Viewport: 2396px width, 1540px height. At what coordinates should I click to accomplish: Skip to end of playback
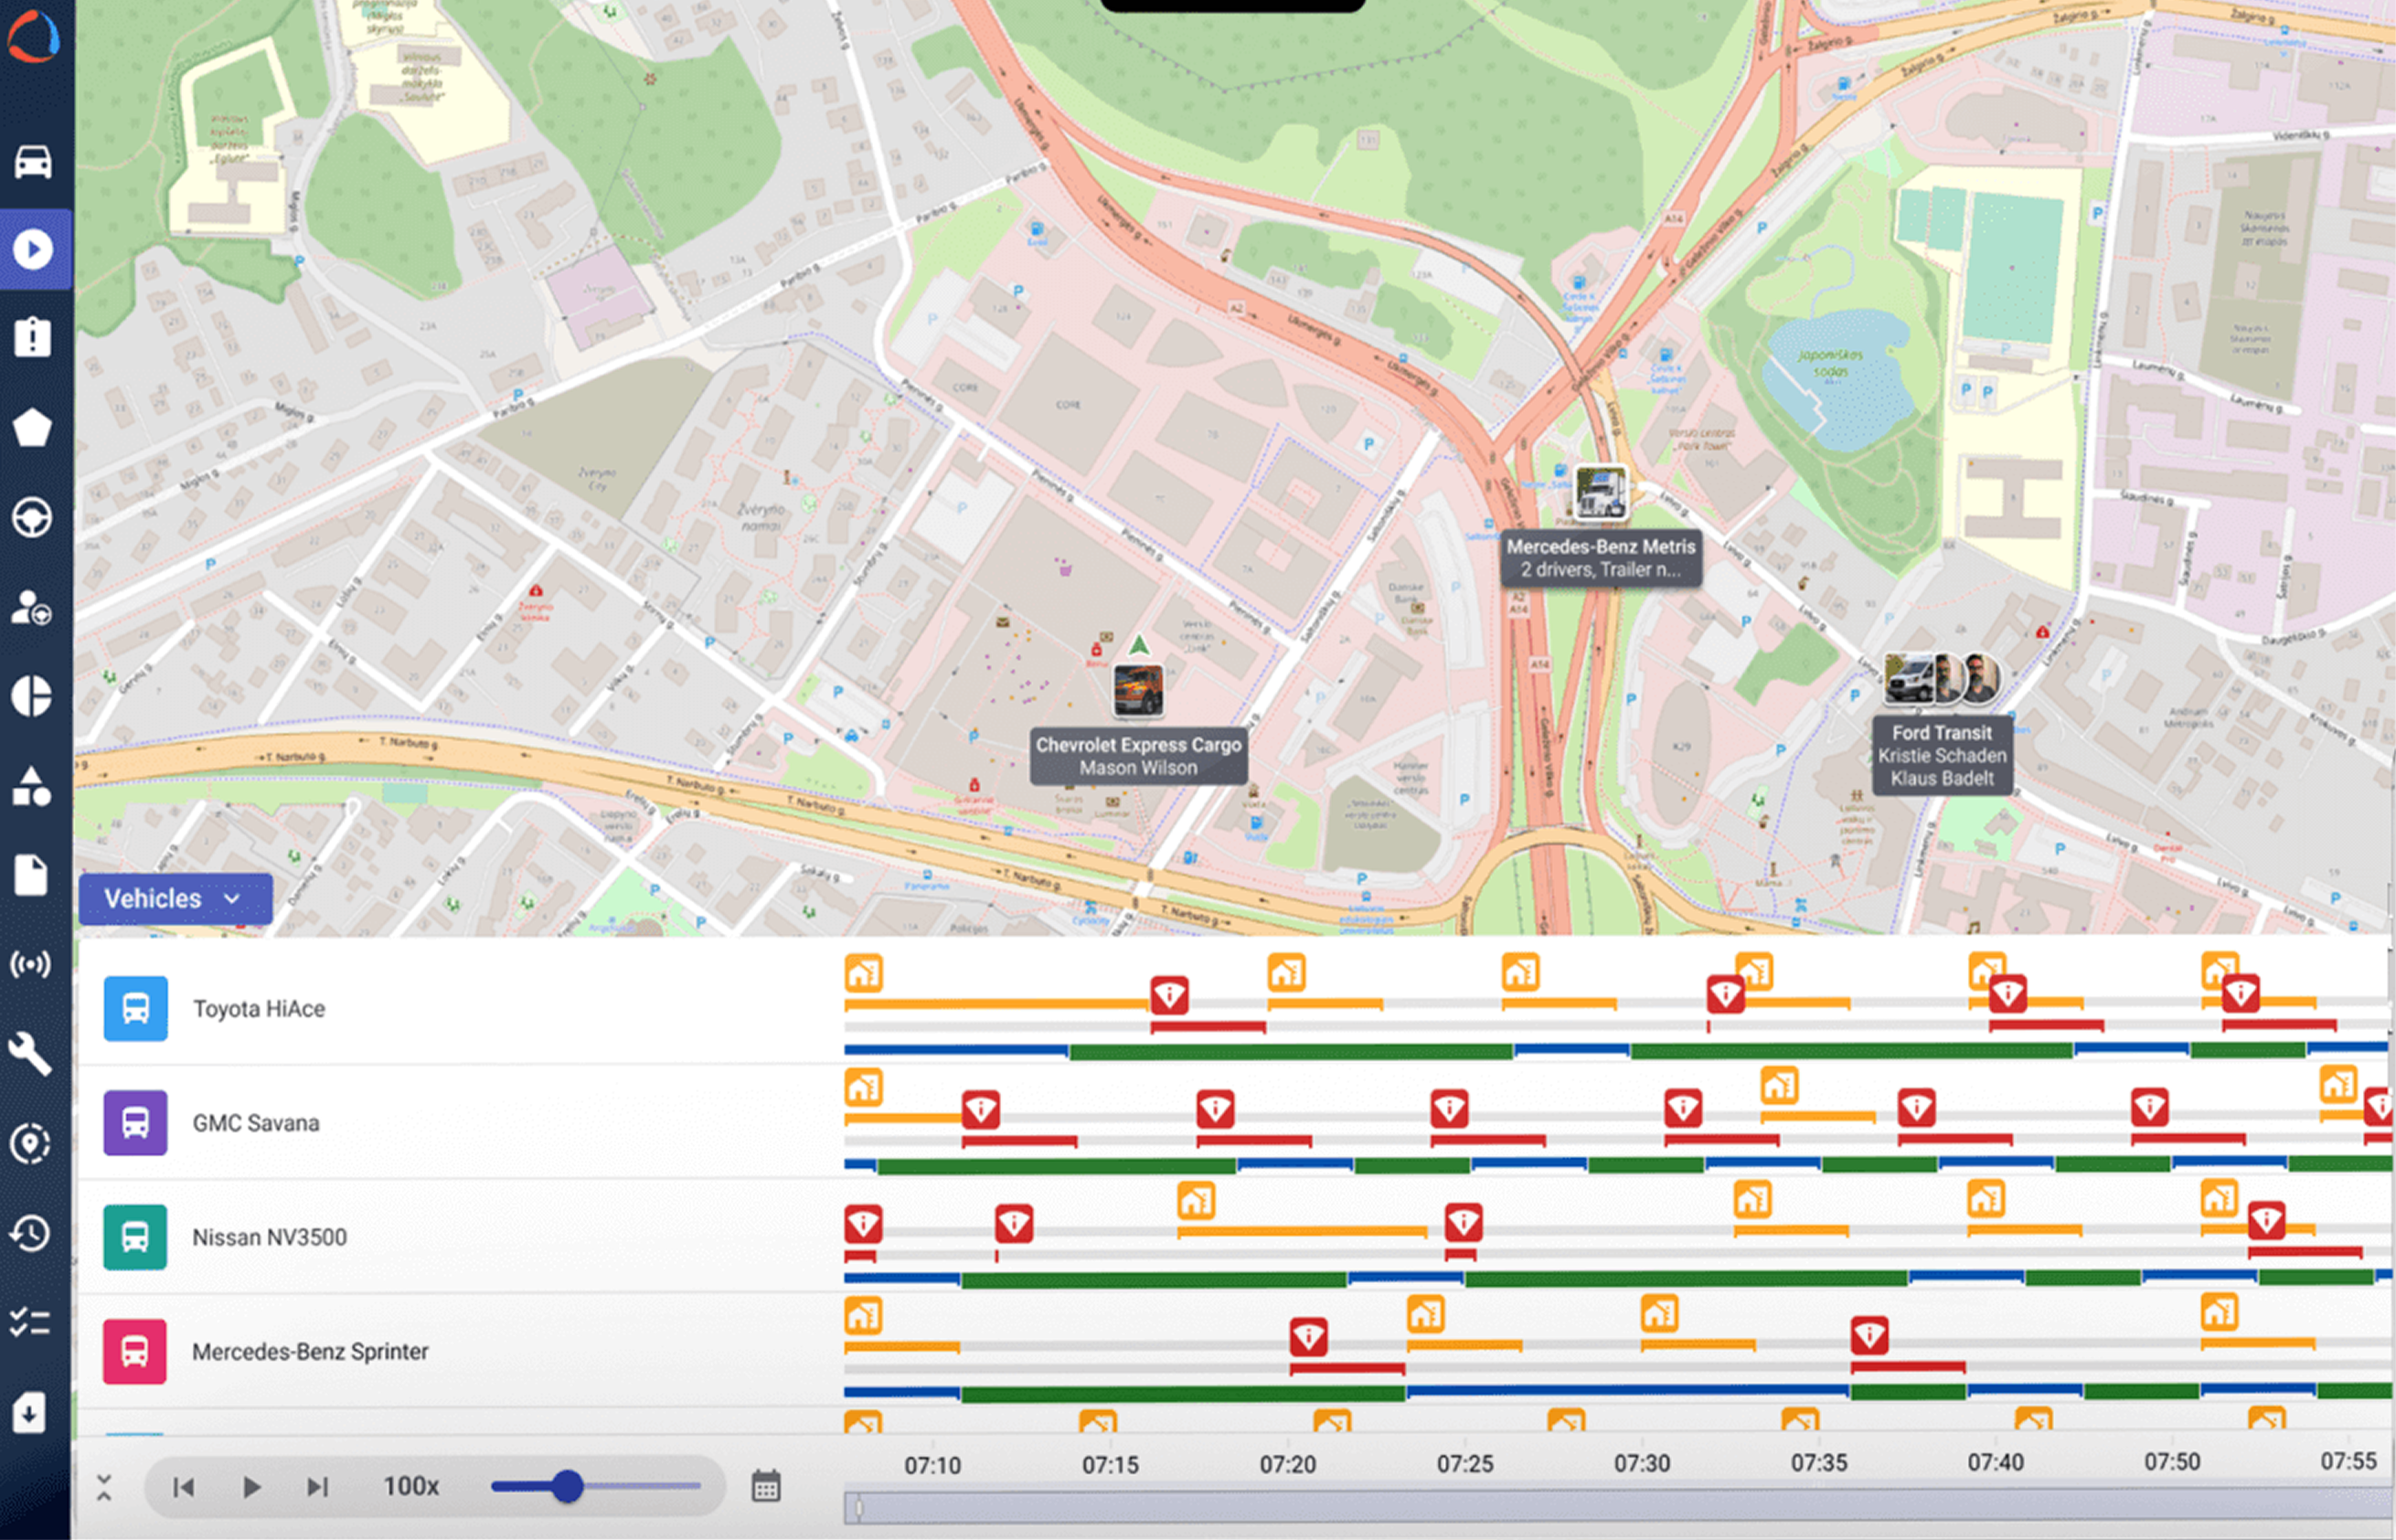click(x=317, y=1487)
